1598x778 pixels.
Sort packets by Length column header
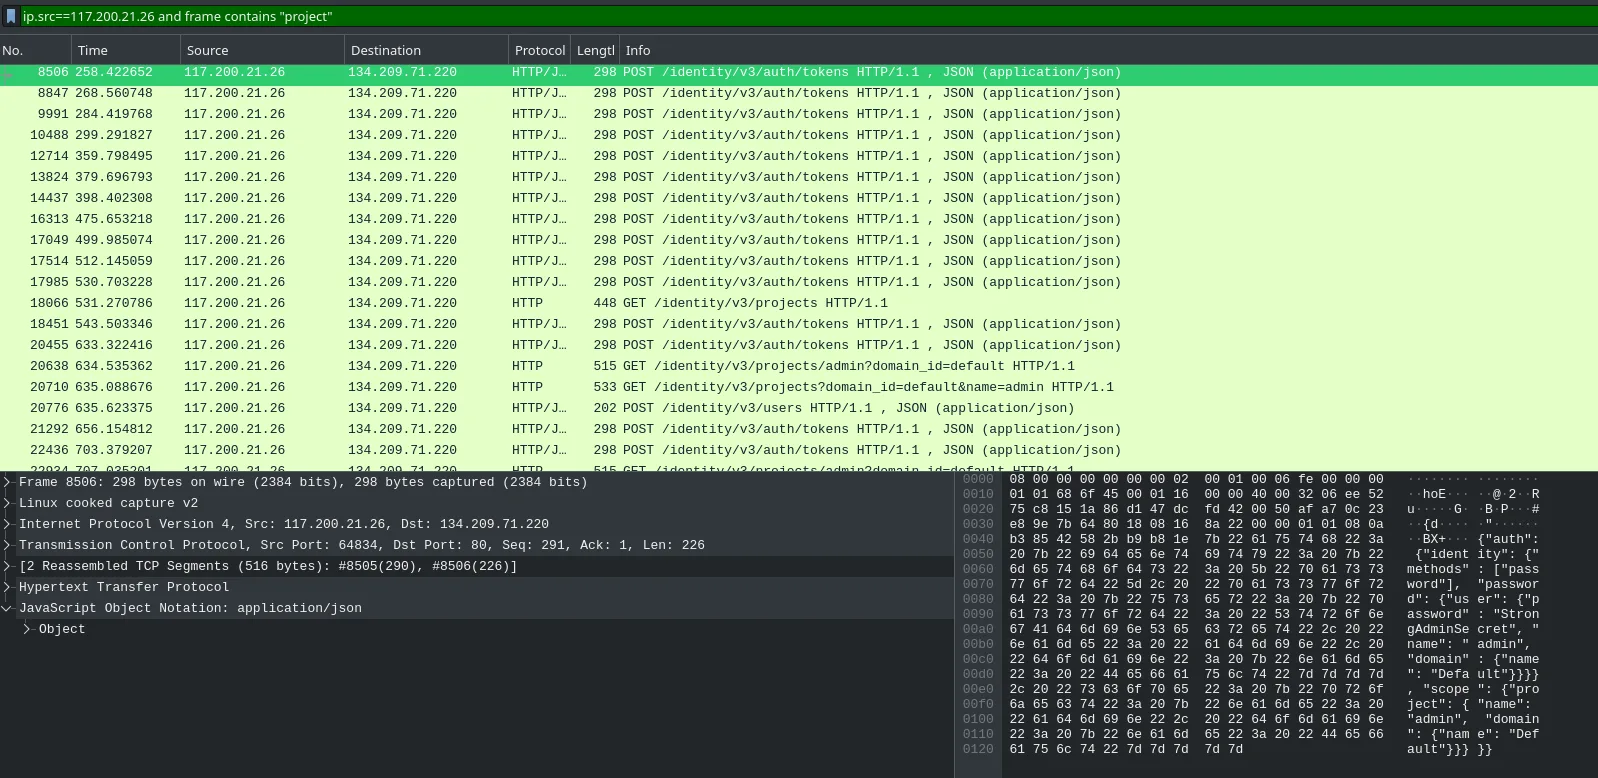[595, 50]
